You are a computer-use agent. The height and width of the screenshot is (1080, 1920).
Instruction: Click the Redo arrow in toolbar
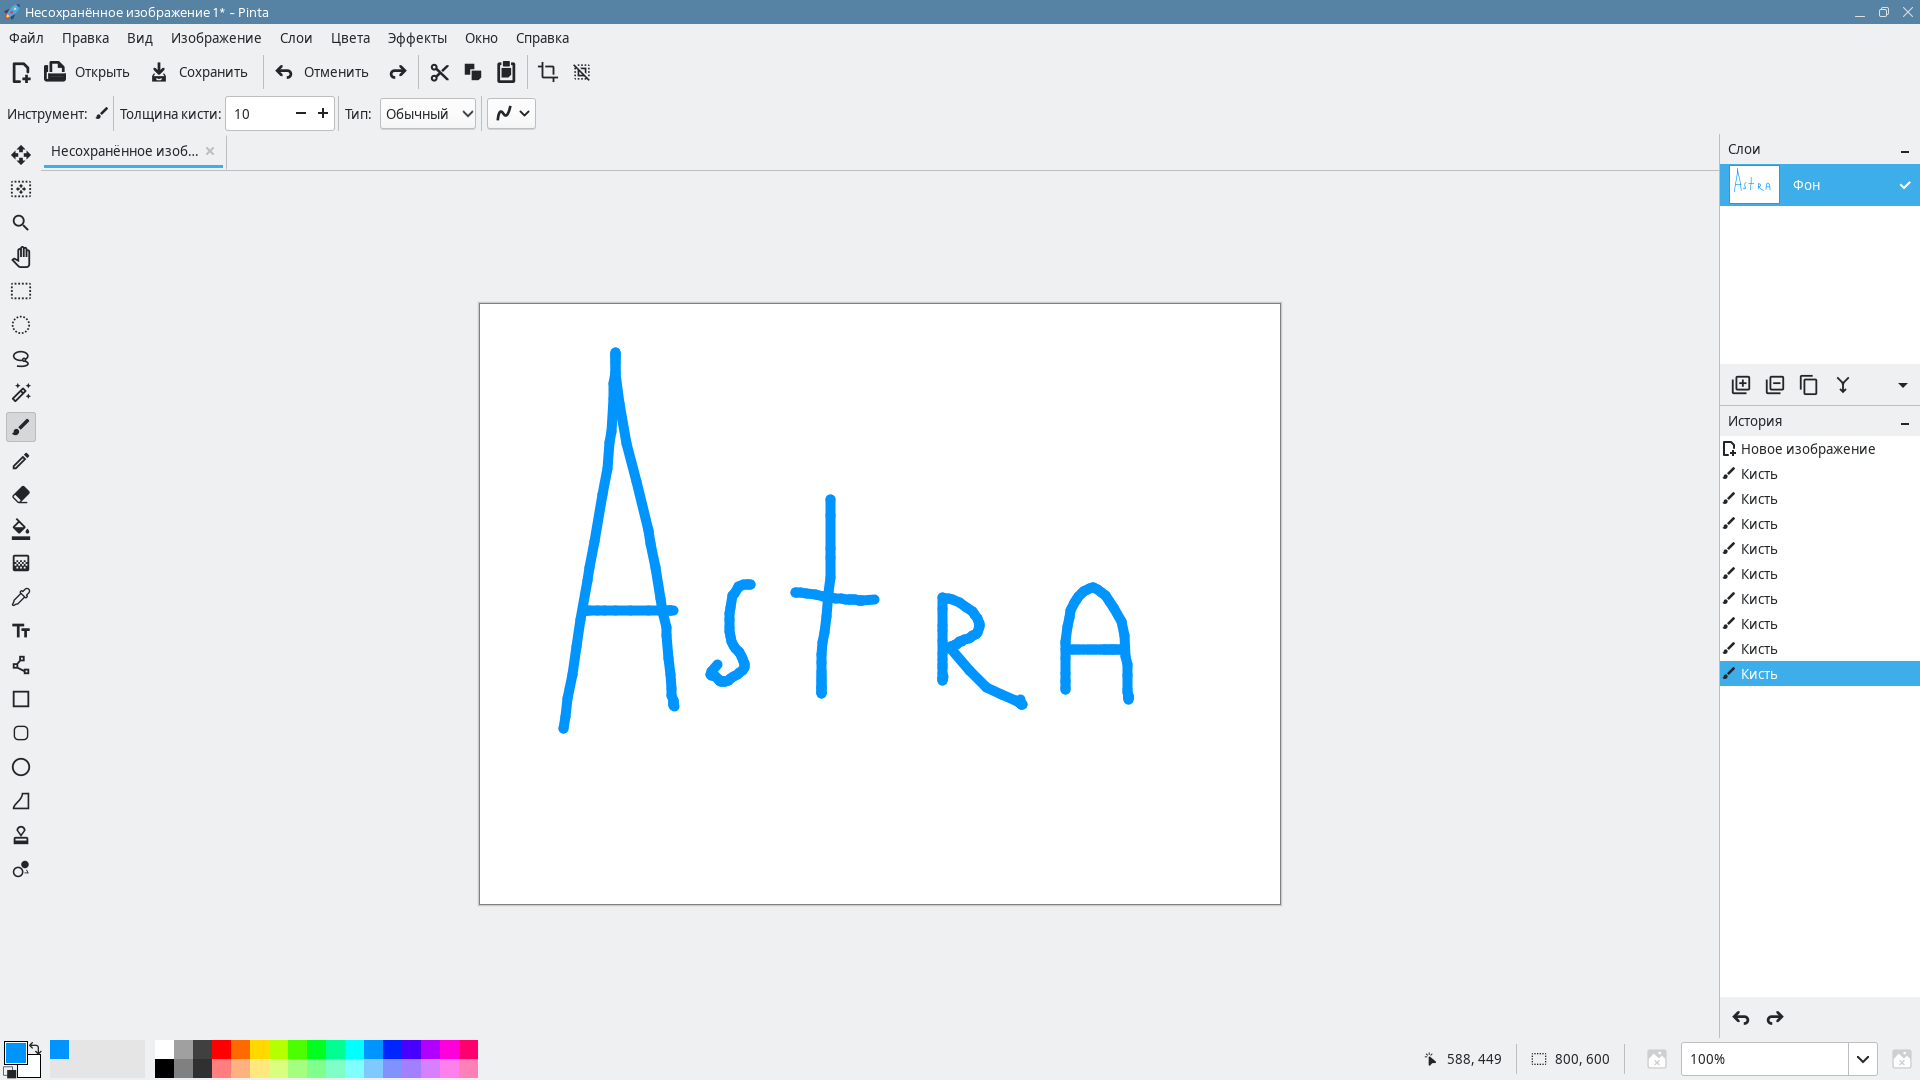(398, 72)
